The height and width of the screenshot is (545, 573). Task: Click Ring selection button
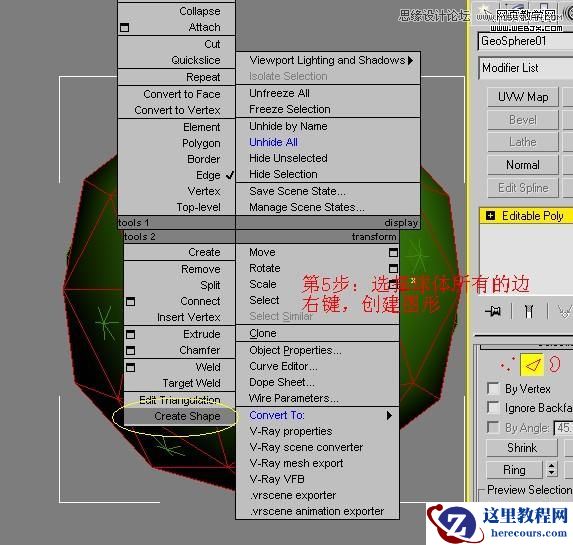(514, 470)
